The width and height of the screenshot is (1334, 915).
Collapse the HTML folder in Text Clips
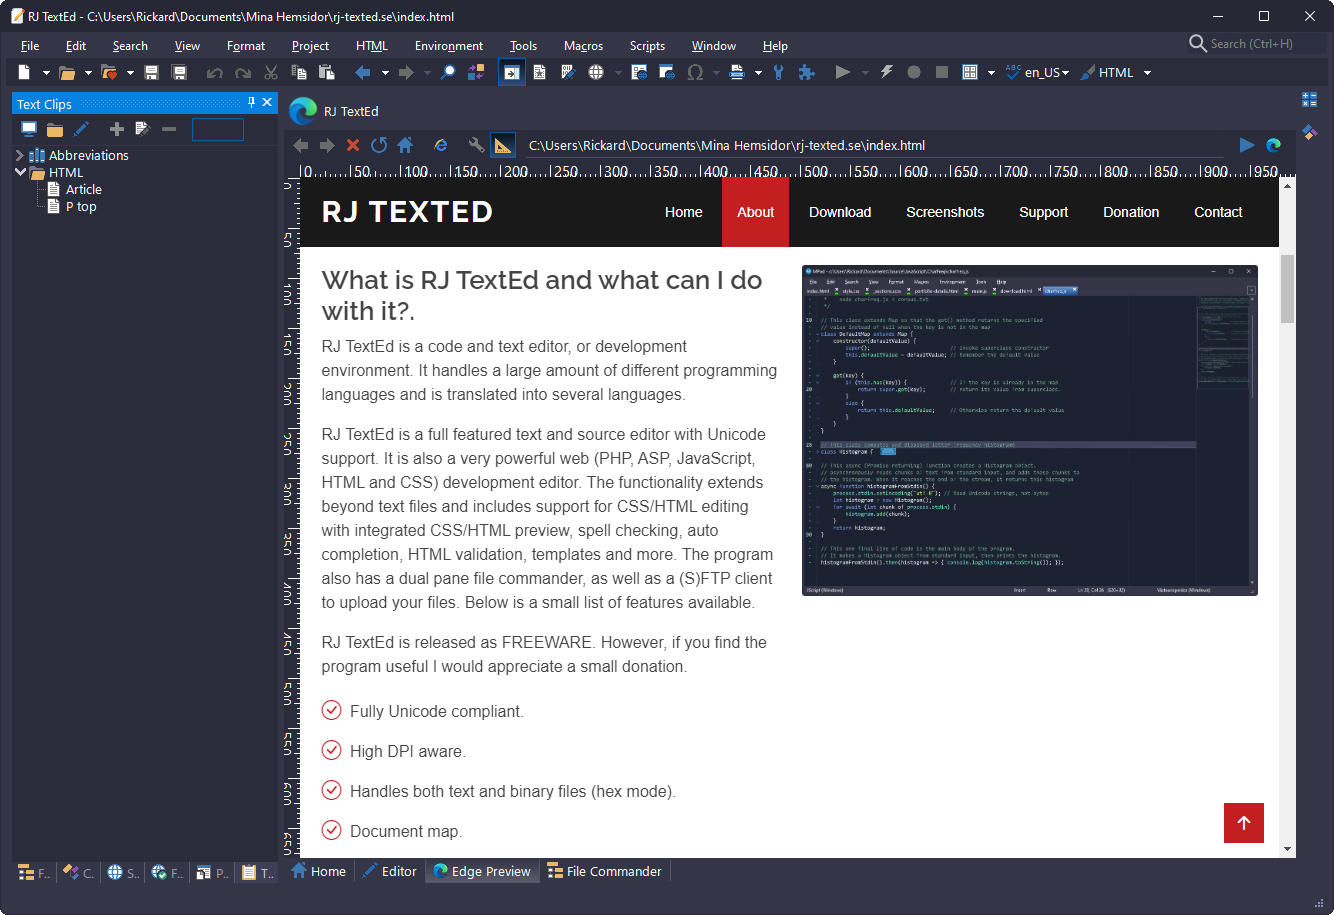coord(20,172)
